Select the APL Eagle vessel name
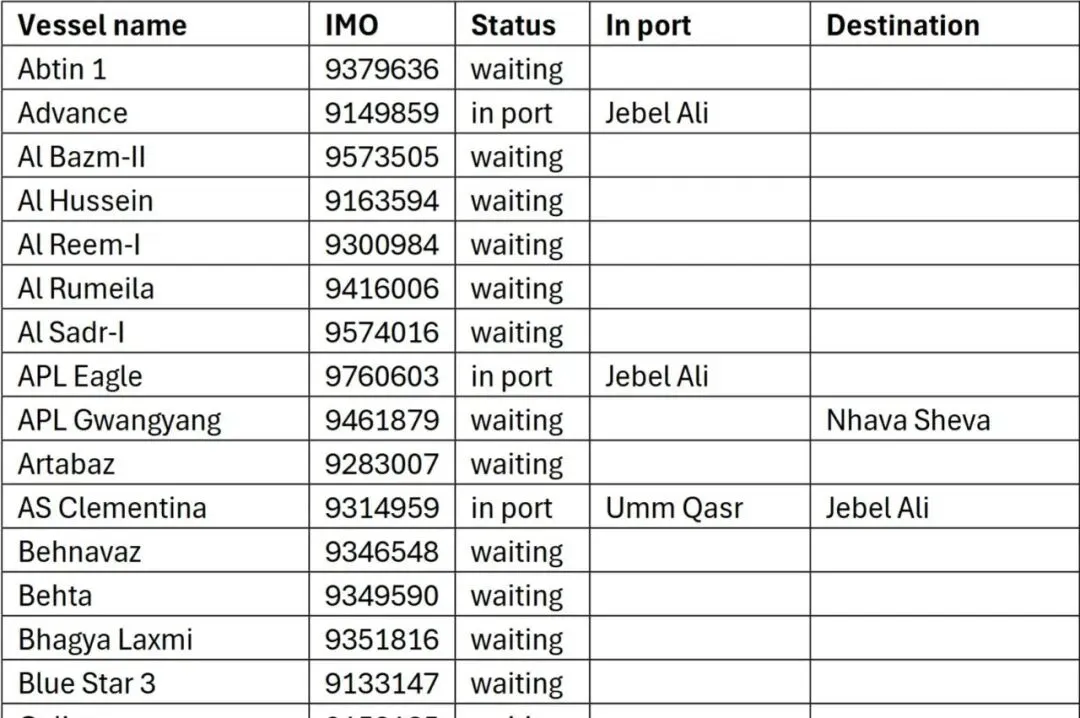This screenshot has width=1080, height=718. pyautogui.click(x=80, y=376)
